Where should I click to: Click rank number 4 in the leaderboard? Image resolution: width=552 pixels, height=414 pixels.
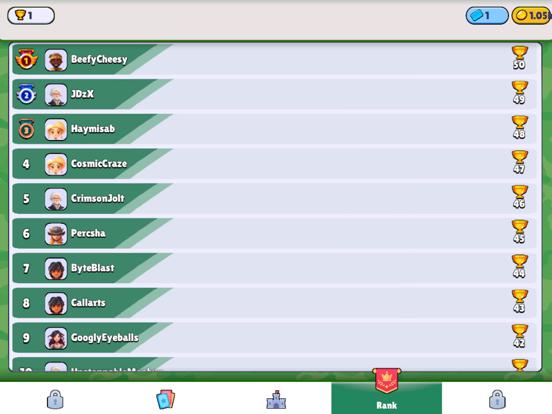pyautogui.click(x=26, y=164)
